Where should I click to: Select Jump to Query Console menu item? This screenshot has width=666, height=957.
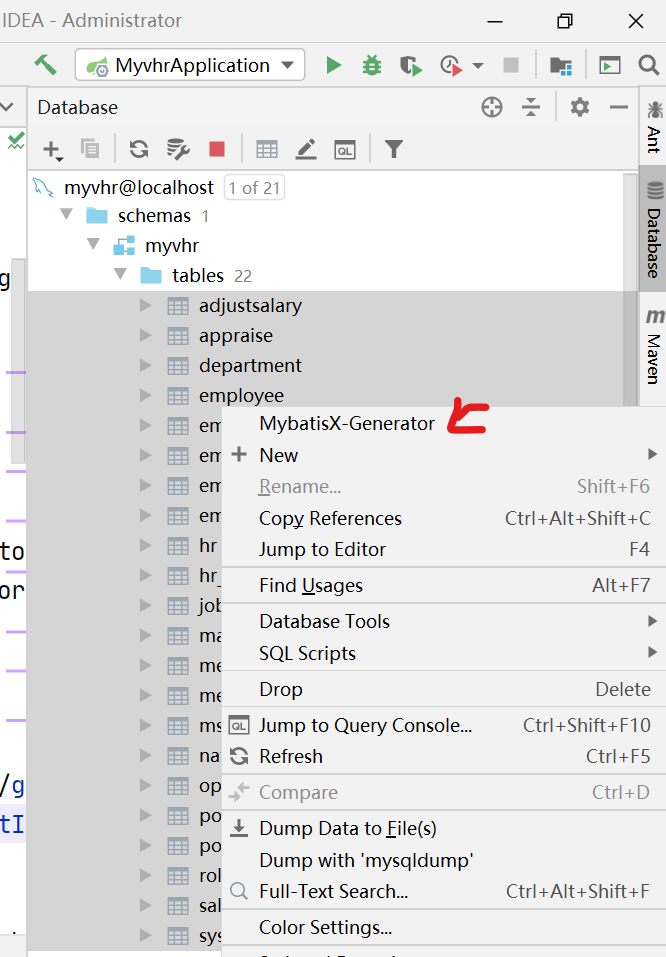(x=444, y=725)
